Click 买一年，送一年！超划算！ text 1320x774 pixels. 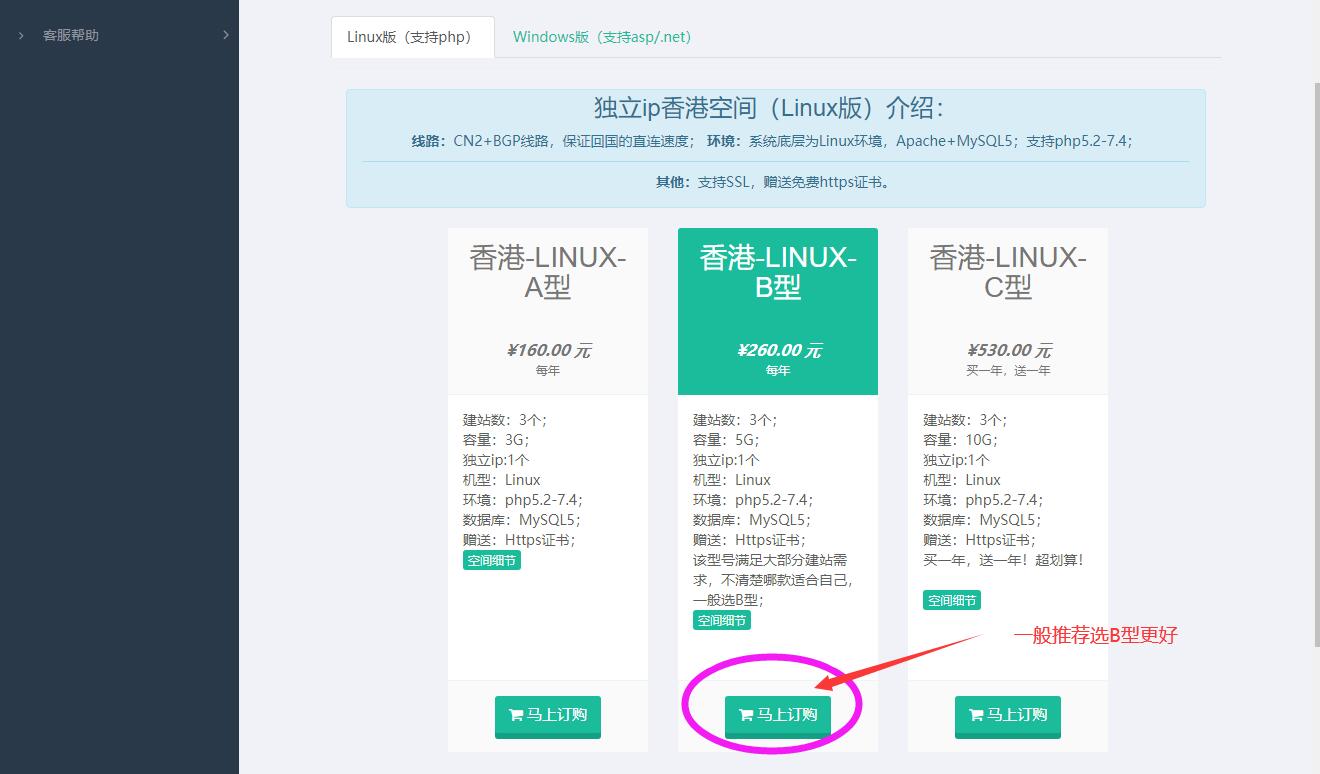[x=1003, y=560]
